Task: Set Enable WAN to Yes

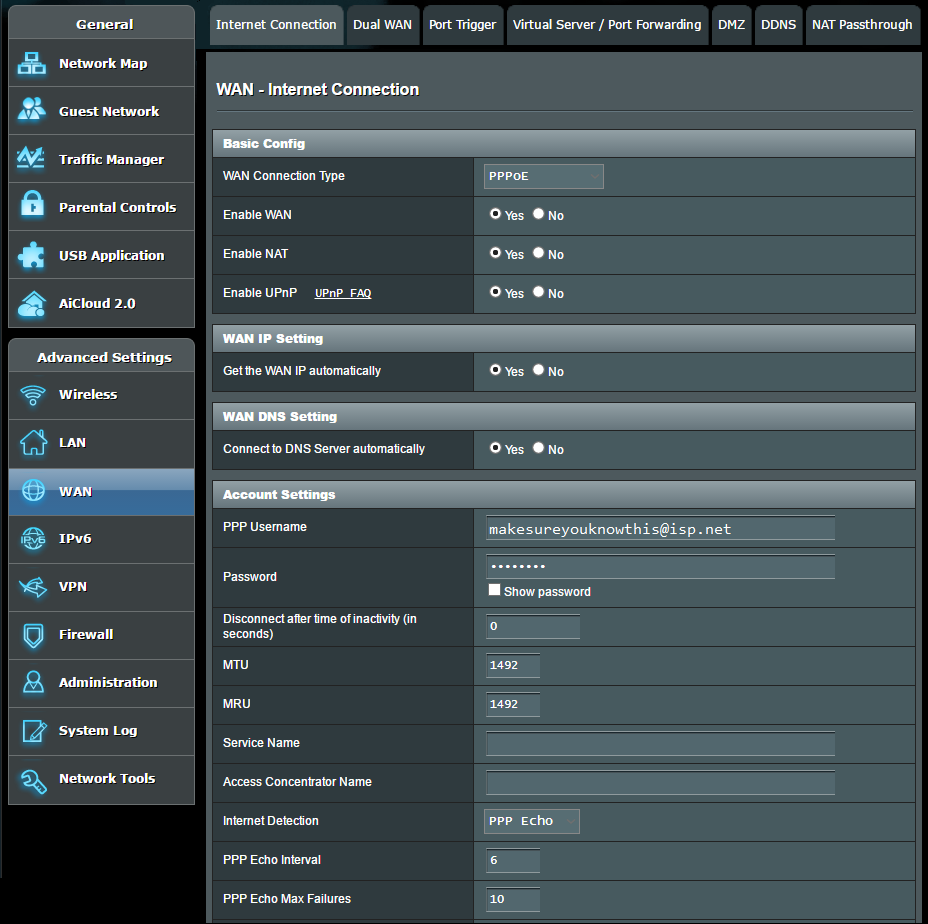Action: 495,214
